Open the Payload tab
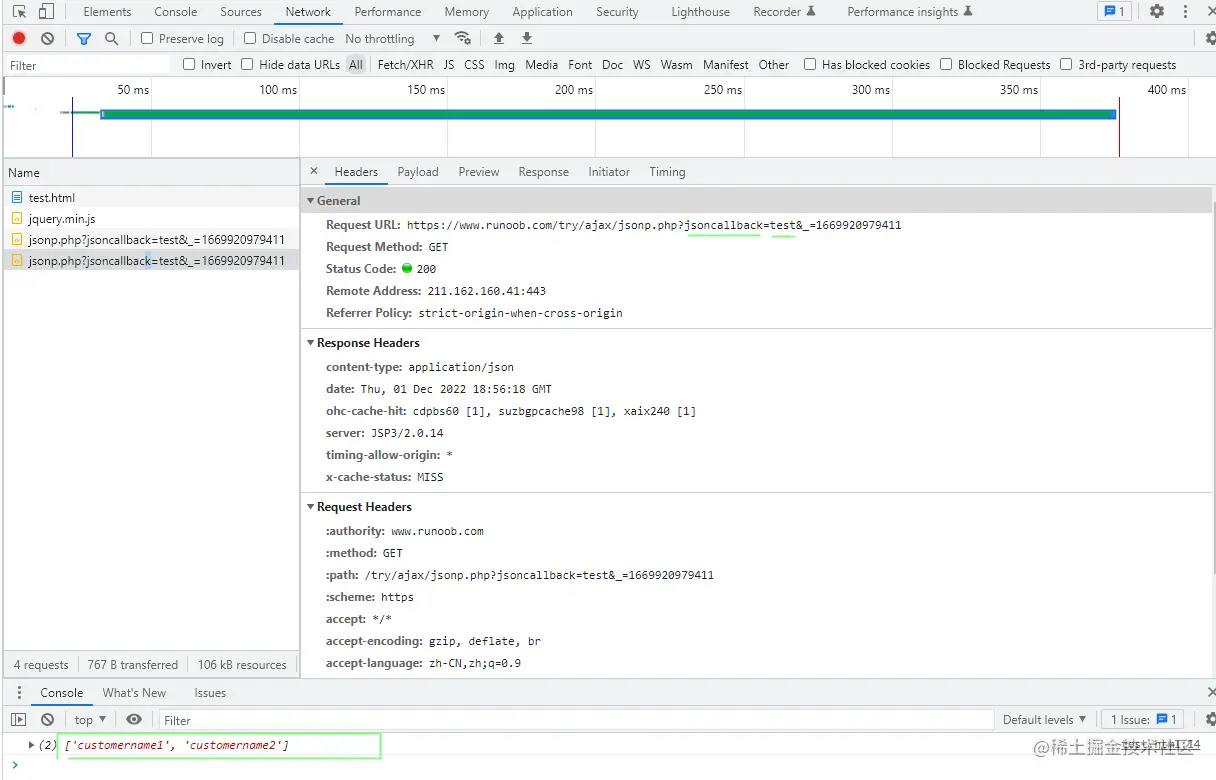The image size is (1216, 780). [418, 172]
